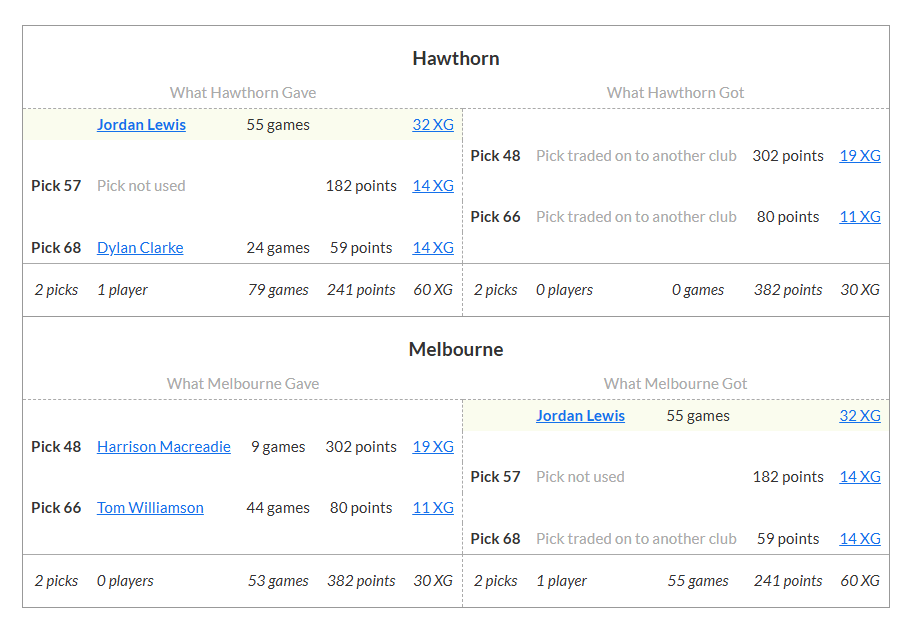Click the Melbourne section heading

455,350
